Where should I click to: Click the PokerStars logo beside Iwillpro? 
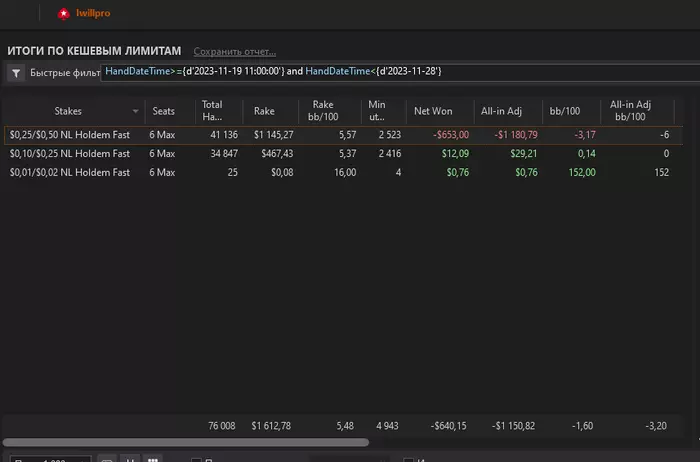64,13
